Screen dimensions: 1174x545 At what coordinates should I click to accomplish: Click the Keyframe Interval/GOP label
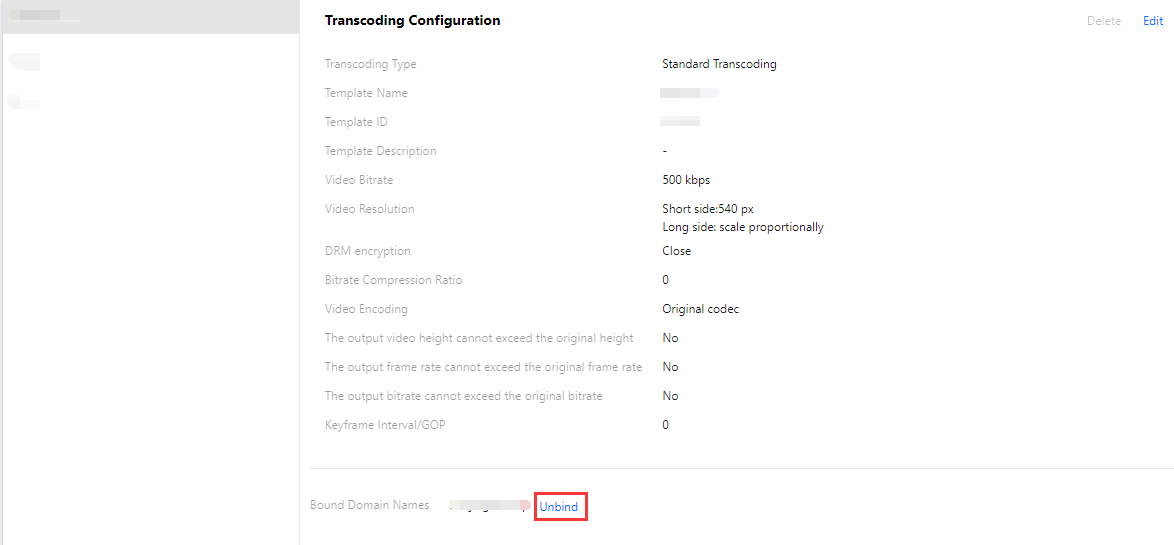(x=385, y=425)
